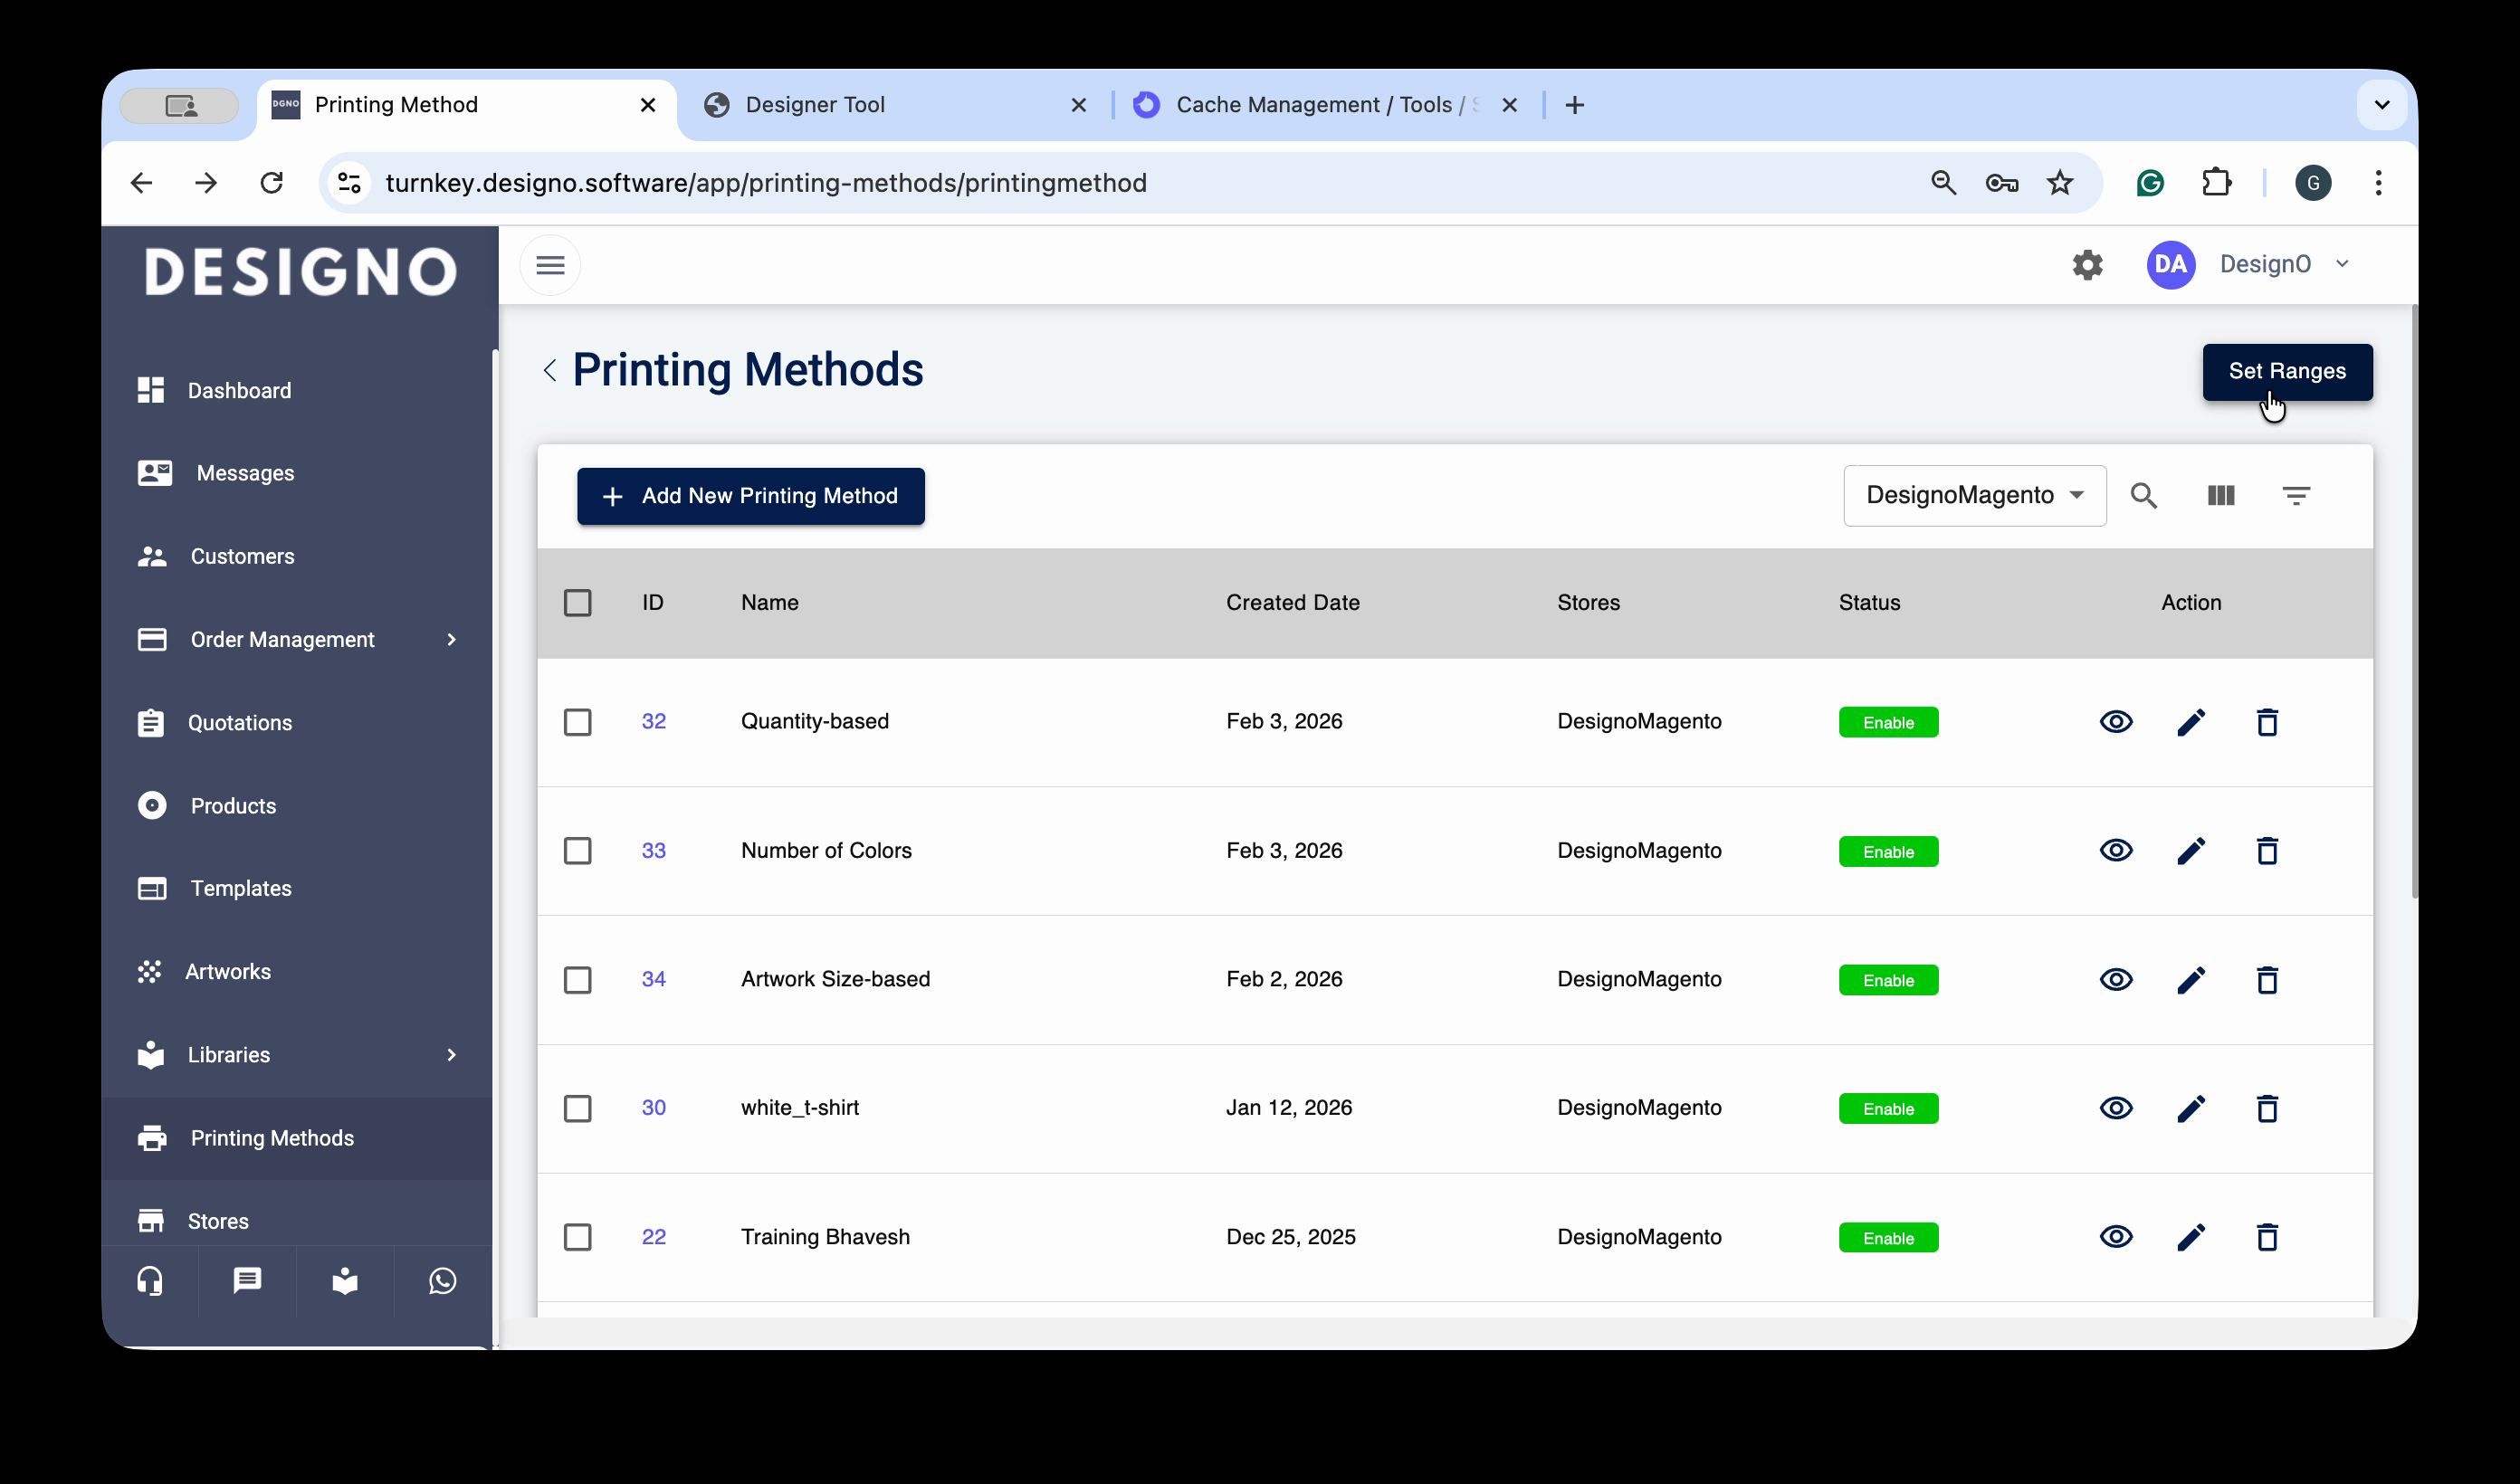
Task: Toggle the hamburger sidebar menu button
Action: (550, 265)
